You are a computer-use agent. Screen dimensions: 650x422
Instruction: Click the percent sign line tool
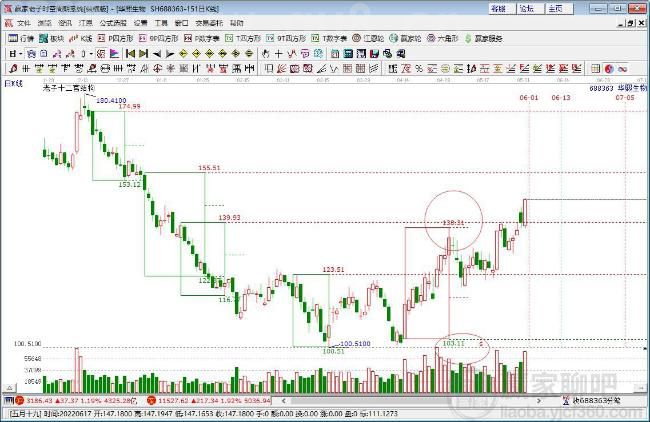[419, 68]
